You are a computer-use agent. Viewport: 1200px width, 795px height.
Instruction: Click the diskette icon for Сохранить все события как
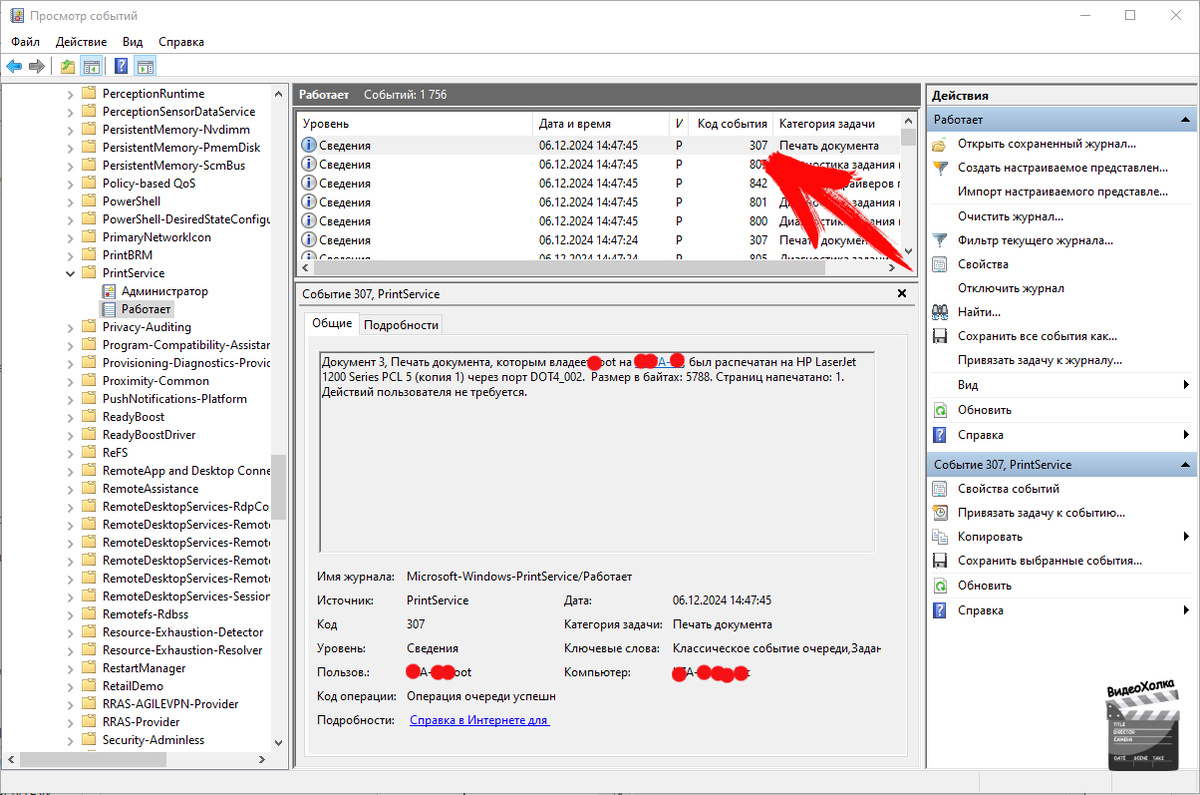coord(939,336)
